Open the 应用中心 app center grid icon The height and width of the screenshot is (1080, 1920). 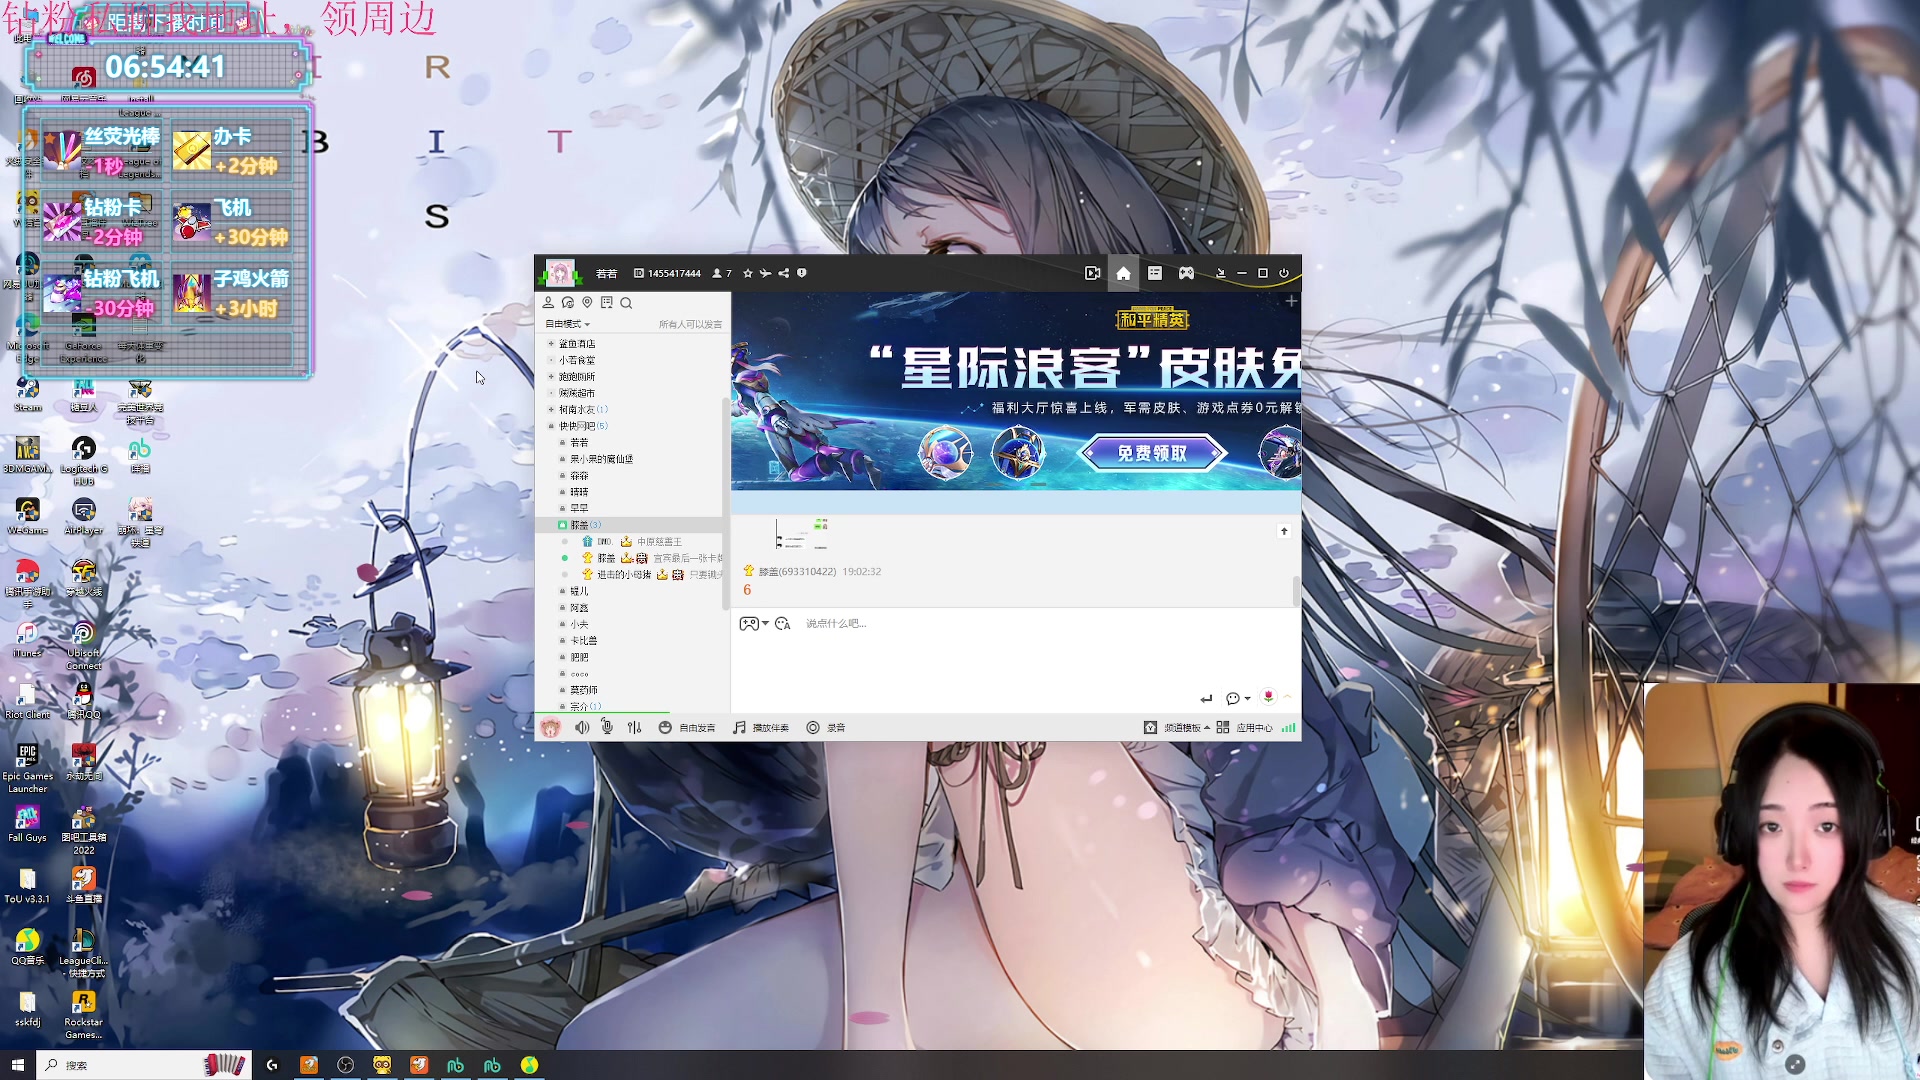click(1222, 727)
